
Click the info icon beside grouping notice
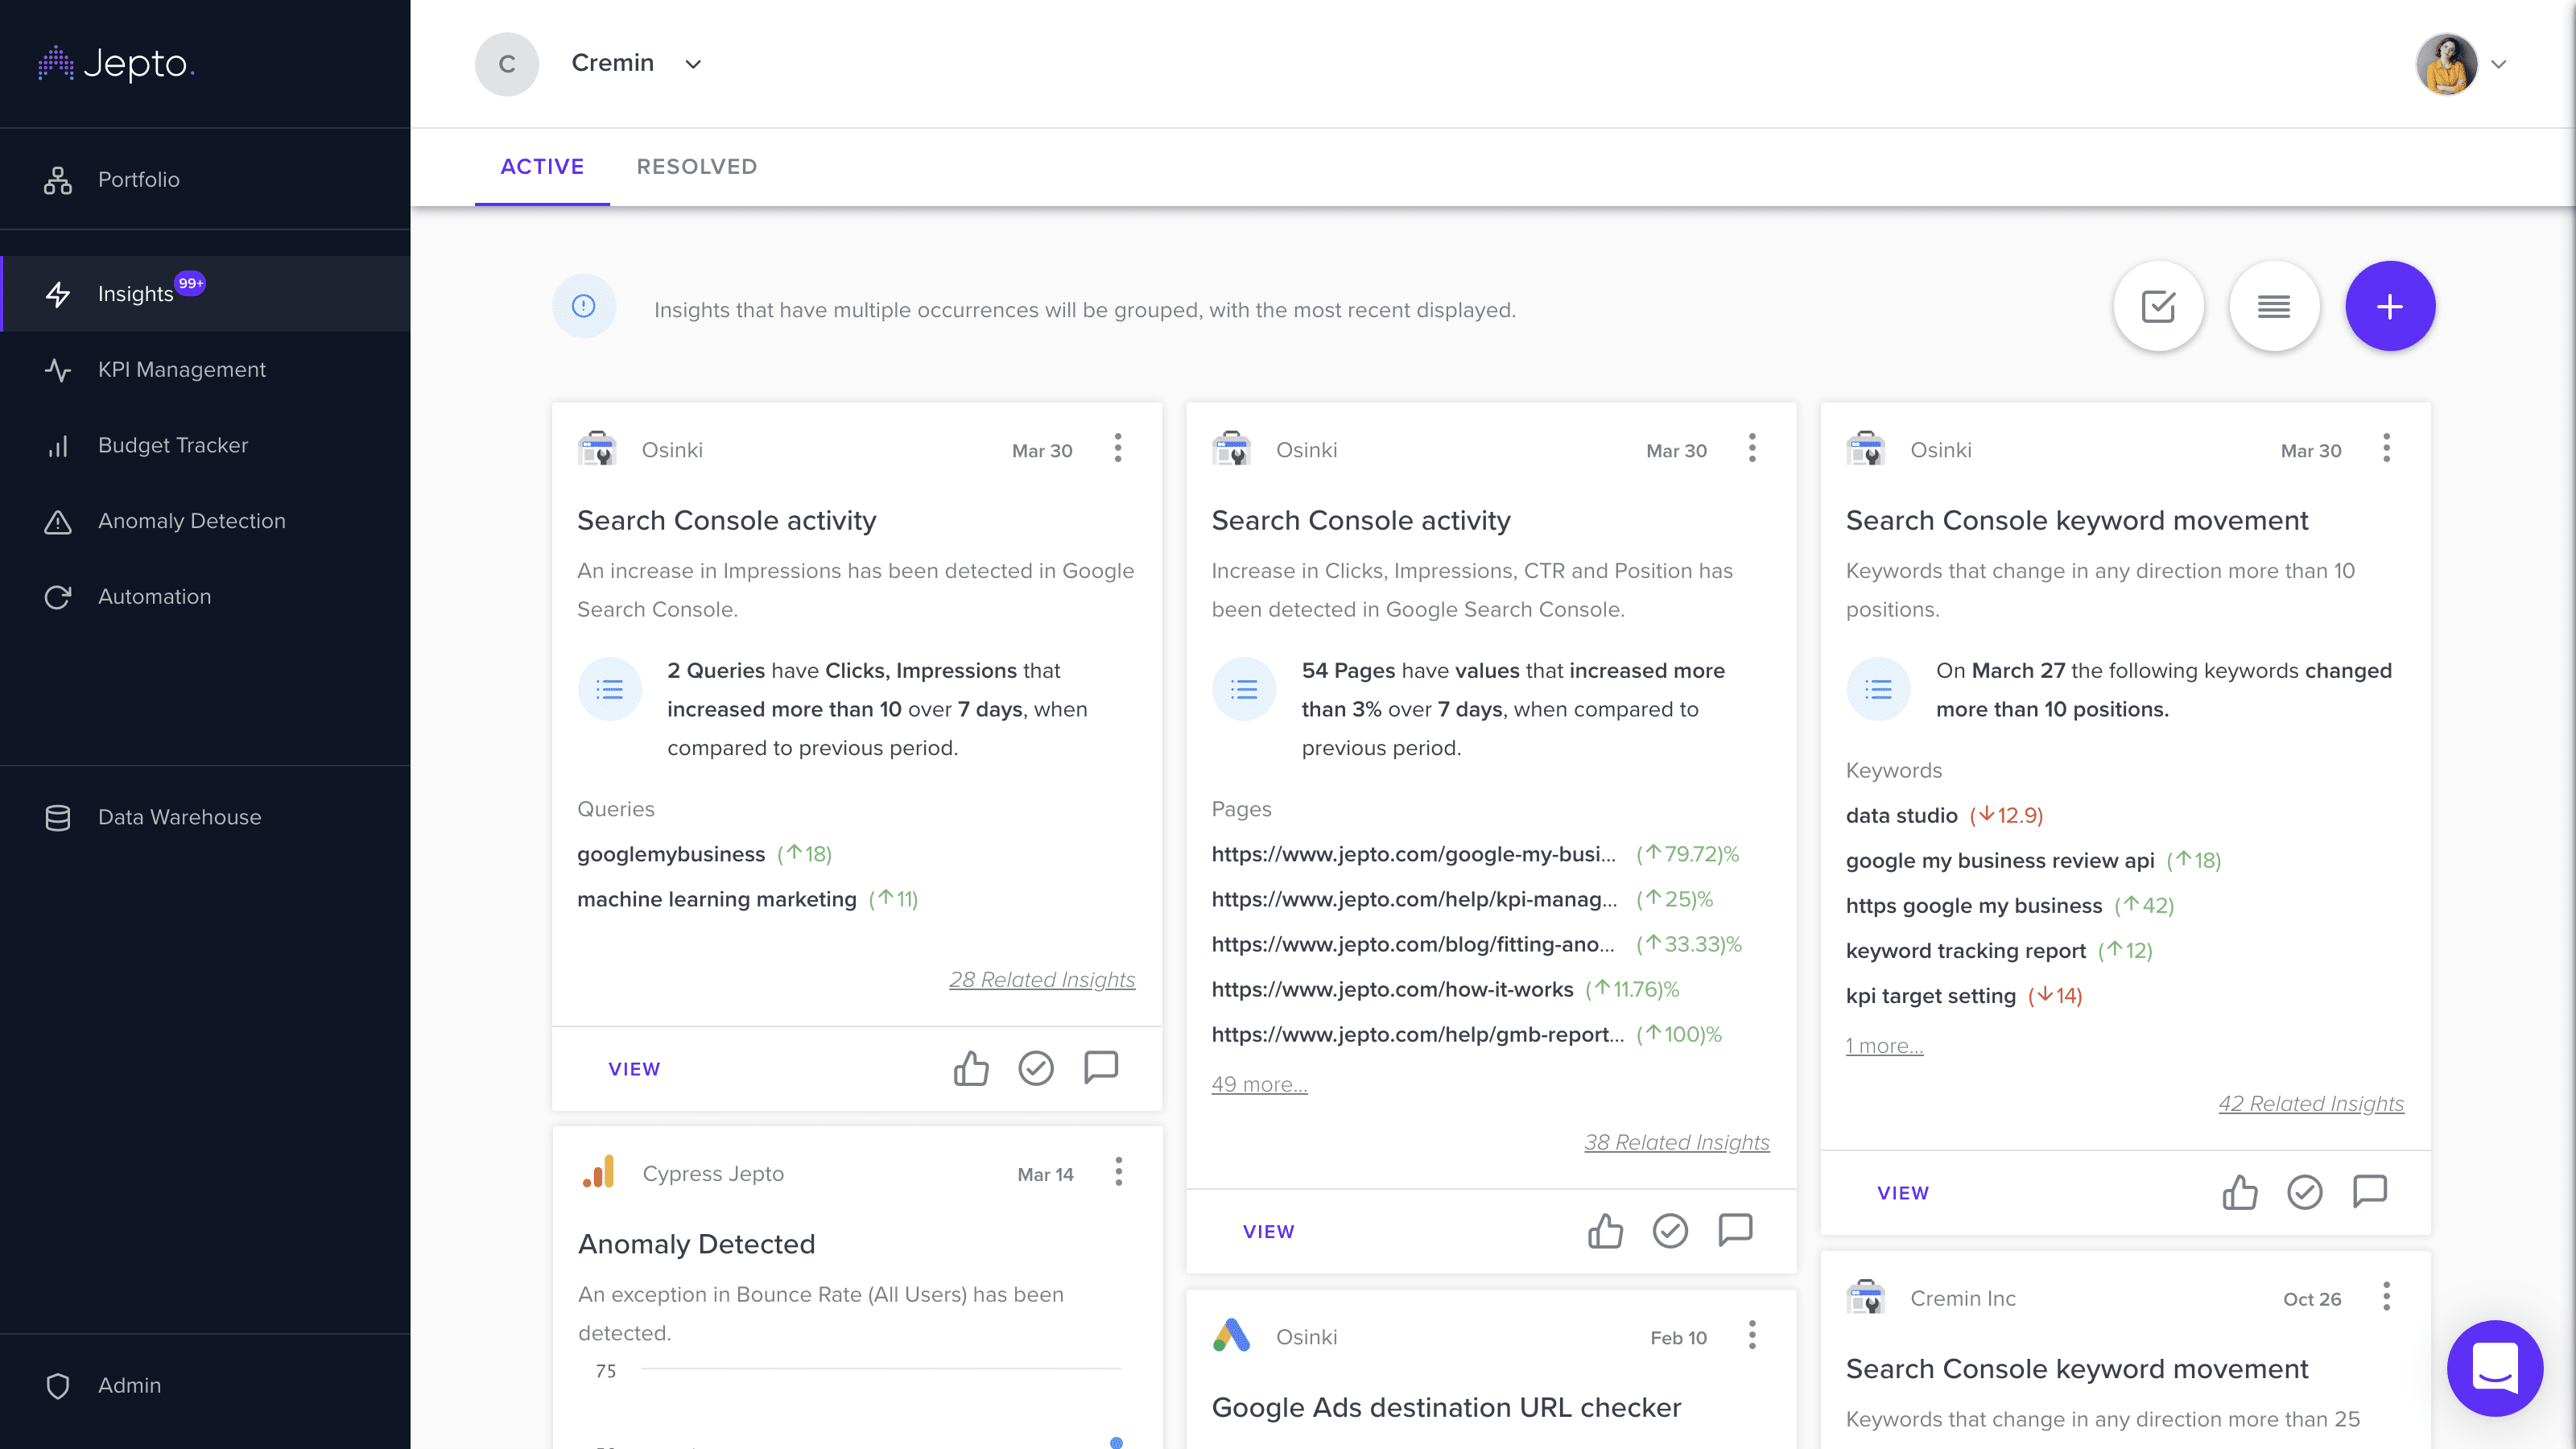584,306
